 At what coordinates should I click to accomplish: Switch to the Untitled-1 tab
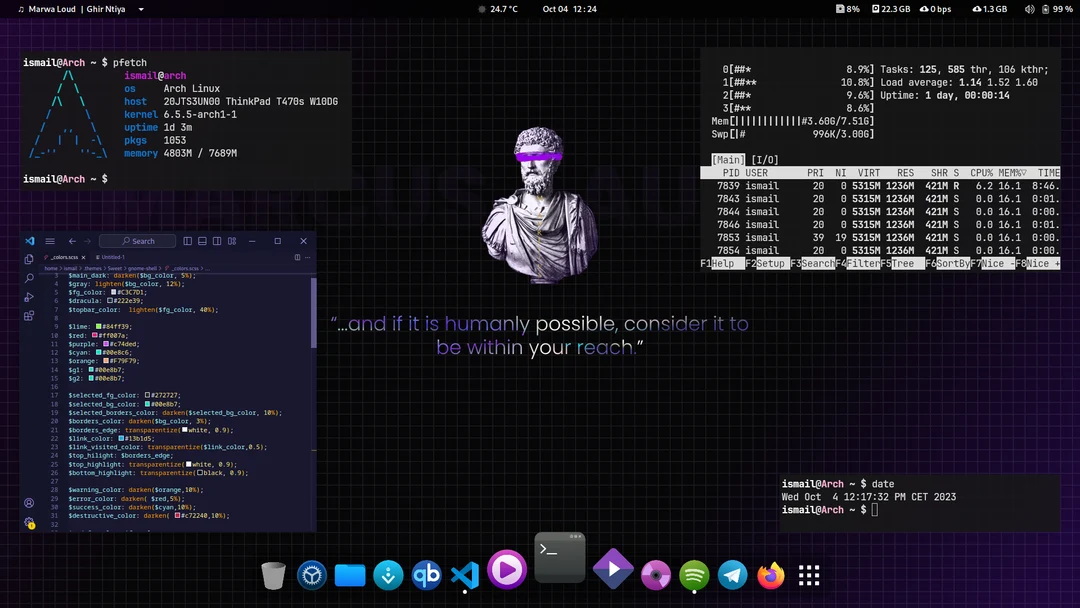pos(112,258)
